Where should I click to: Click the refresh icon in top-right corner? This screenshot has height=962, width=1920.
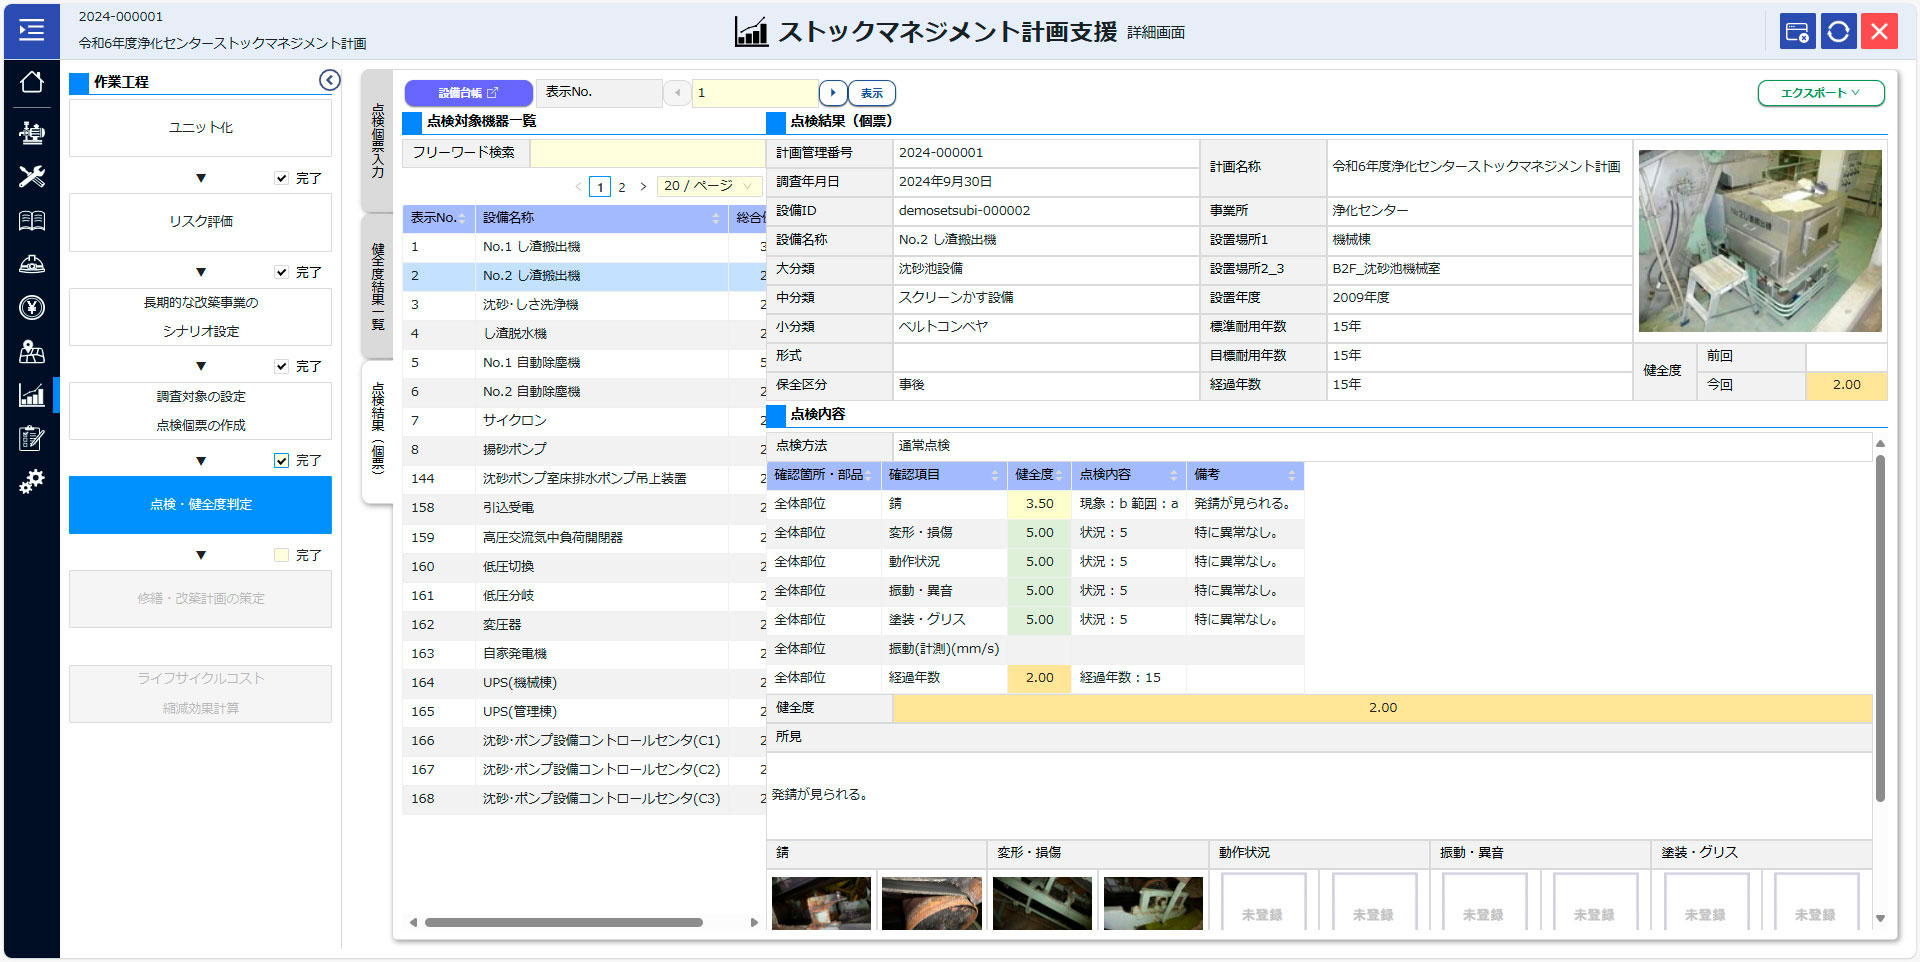tap(1838, 31)
